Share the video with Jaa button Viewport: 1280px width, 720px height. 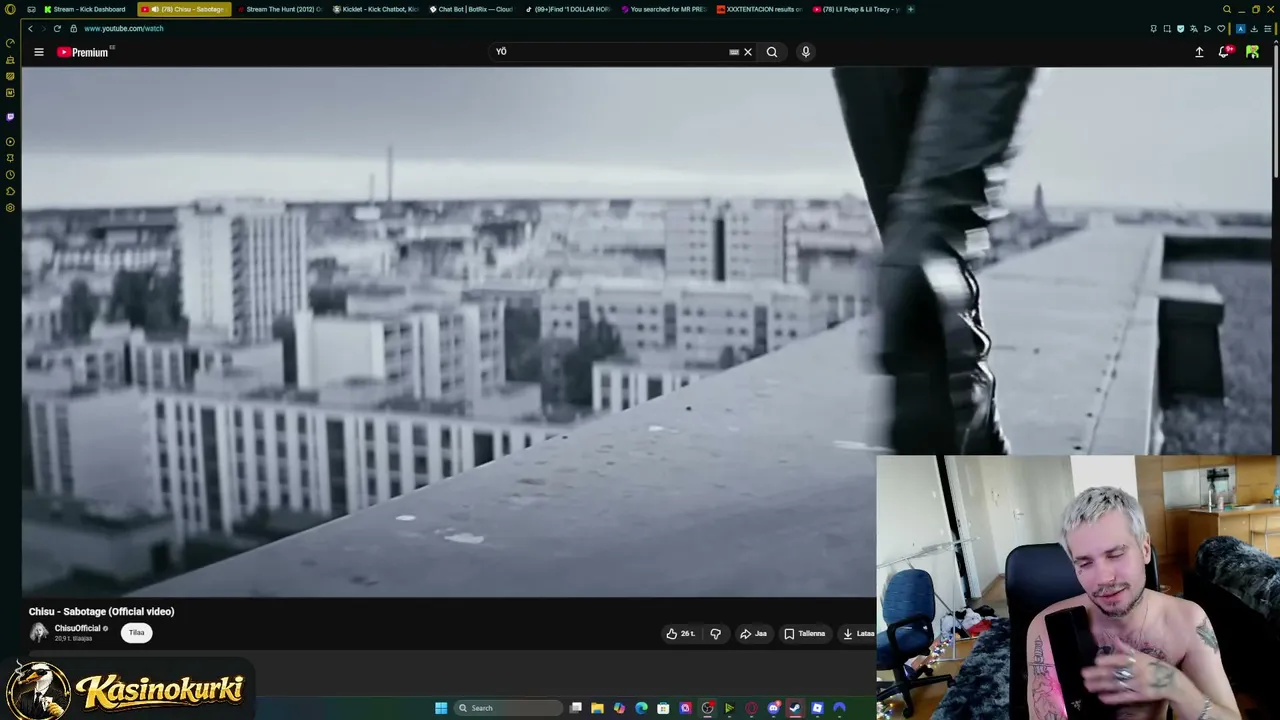click(753, 633)
